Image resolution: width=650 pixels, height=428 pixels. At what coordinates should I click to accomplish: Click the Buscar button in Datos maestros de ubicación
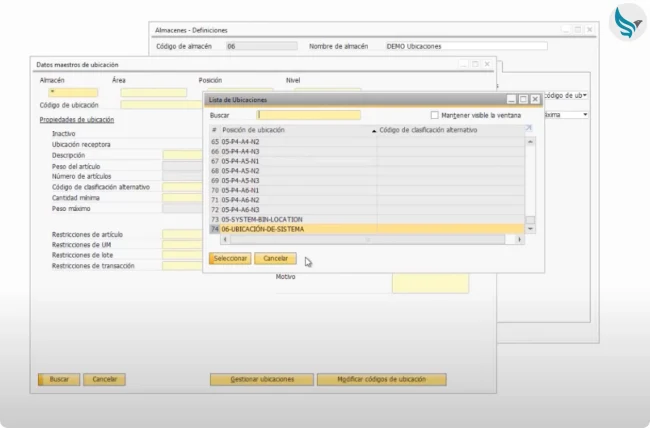coord(59,379)
